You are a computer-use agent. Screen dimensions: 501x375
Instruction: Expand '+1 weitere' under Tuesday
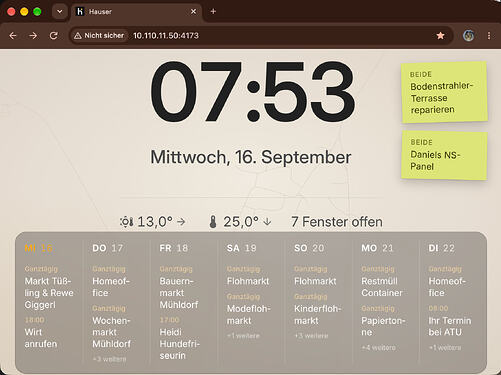click(445, 347)
